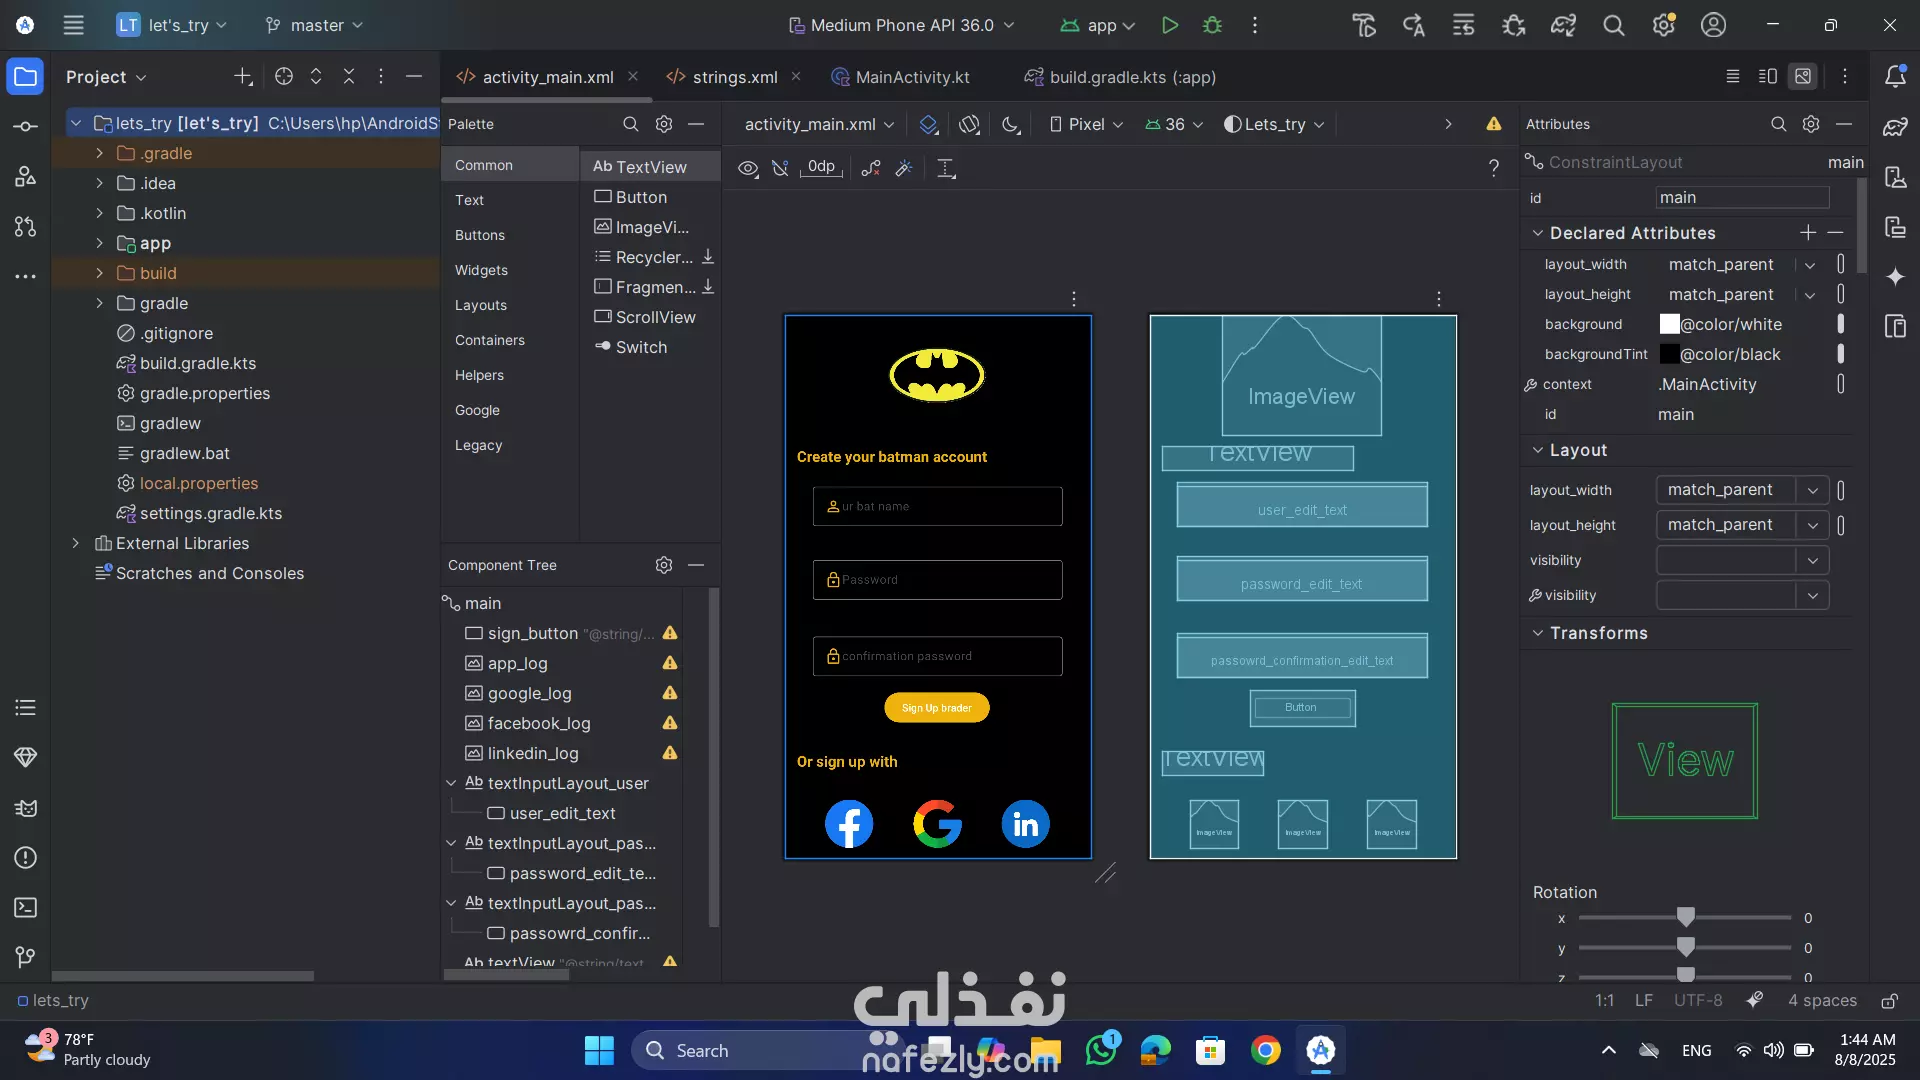Toggle night mode moon icon
Screen dimensions: 1920x1080
tap(1011, 124)
